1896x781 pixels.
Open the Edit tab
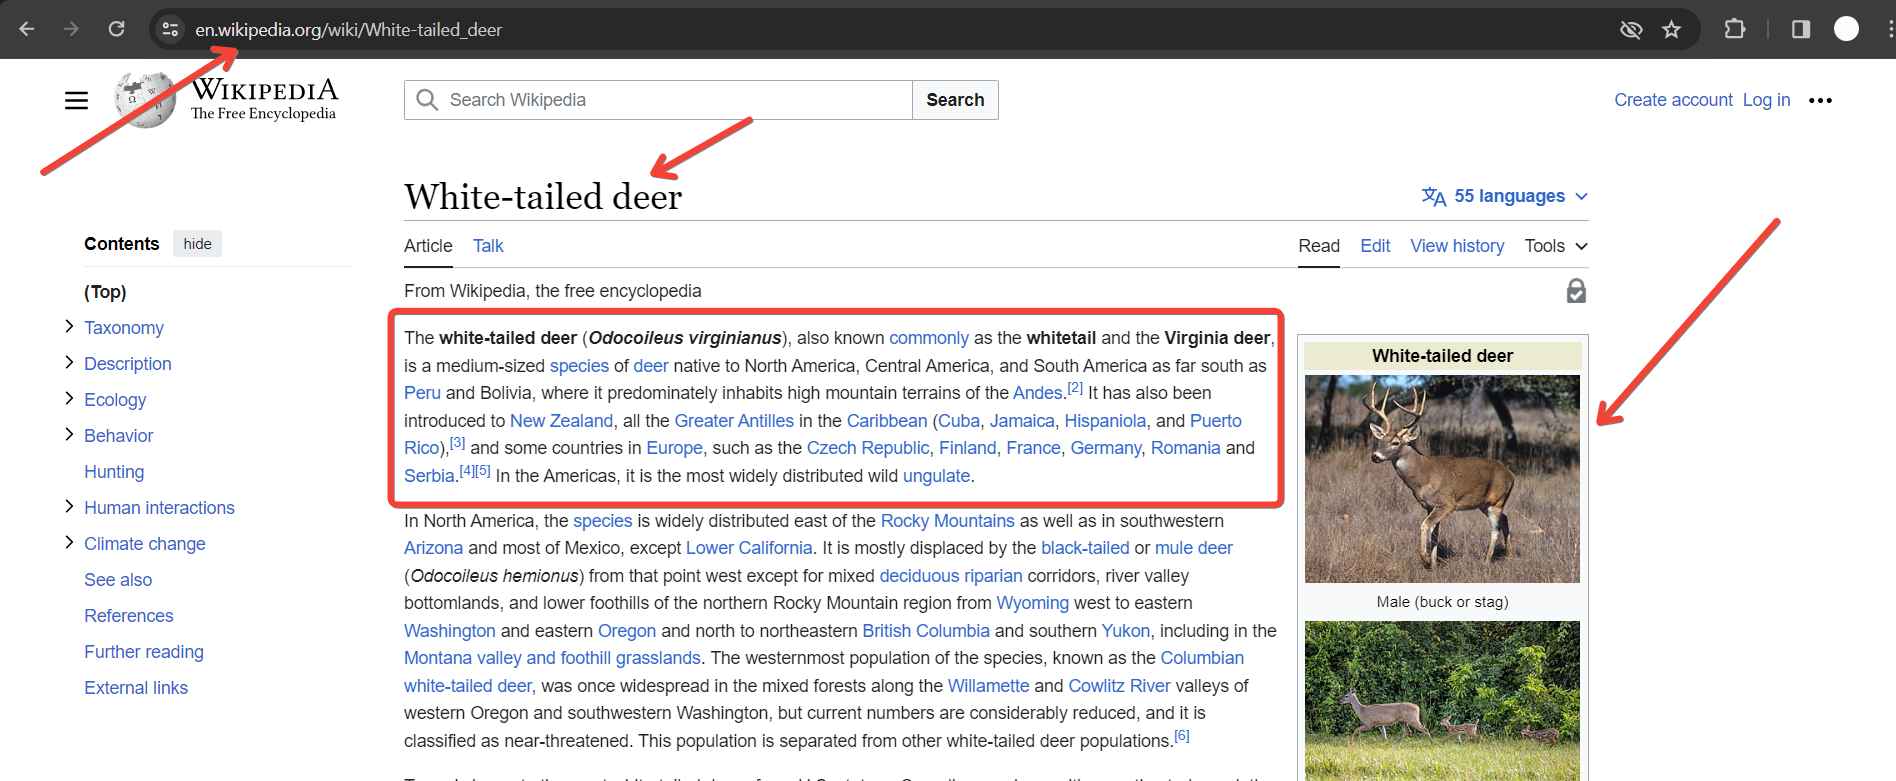pos(1375,246)
